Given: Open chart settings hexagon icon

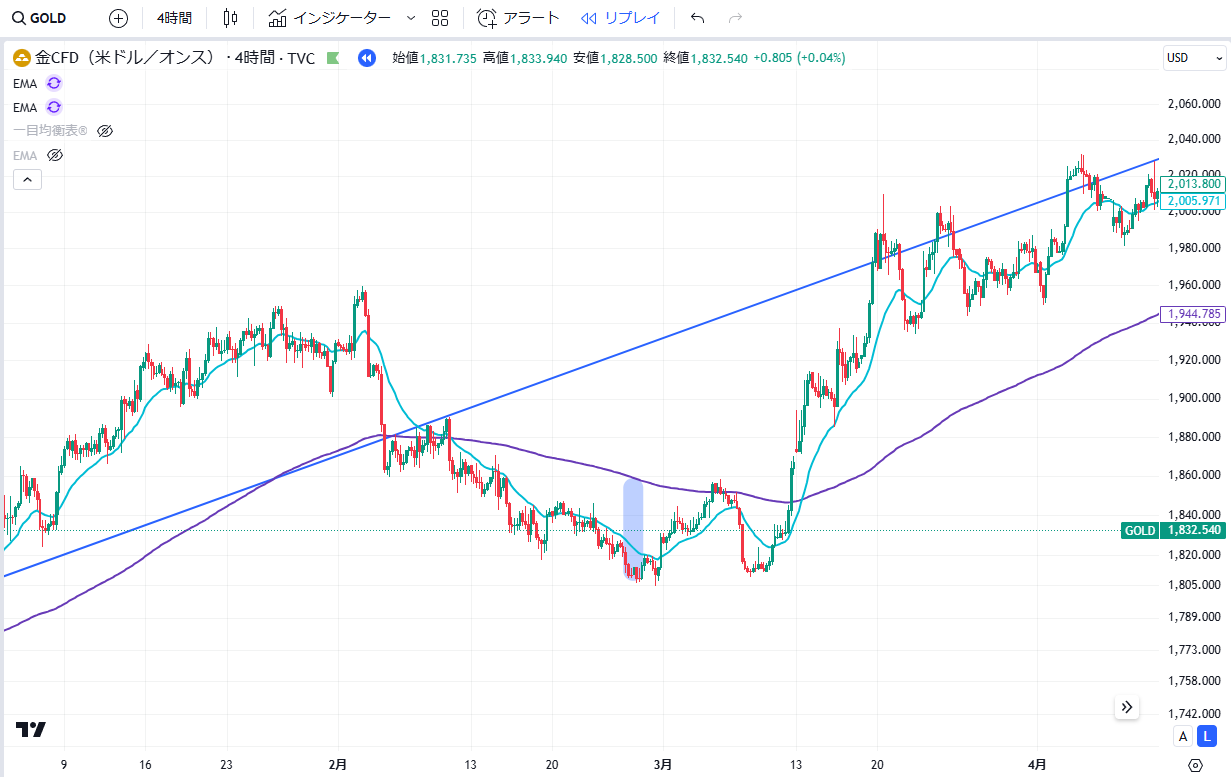Looking at the screenshot, I should [x=1195, y=766].
